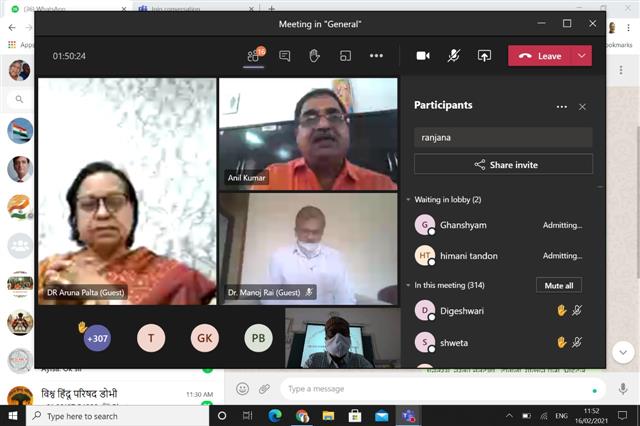Show hidden system tray icons
640x426 pixels.
[x=509, y=416]
